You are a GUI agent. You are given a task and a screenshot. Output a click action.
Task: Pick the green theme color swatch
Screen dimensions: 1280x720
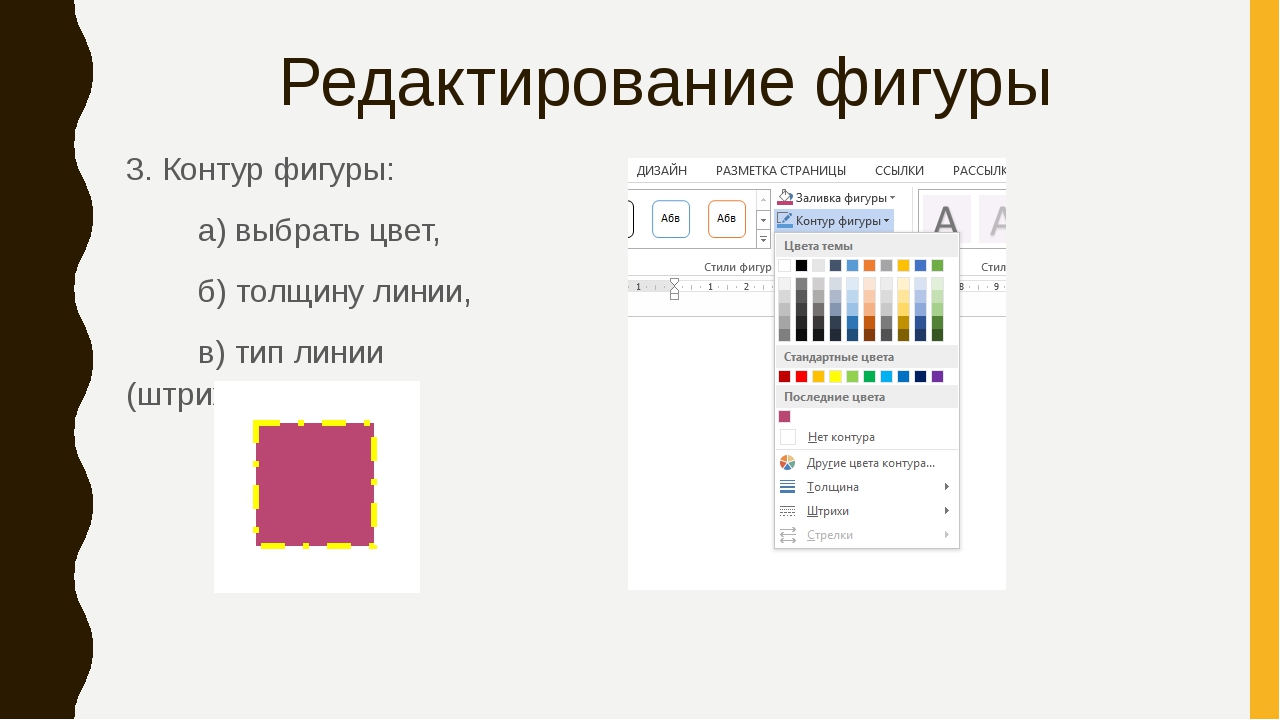[938, 265]
